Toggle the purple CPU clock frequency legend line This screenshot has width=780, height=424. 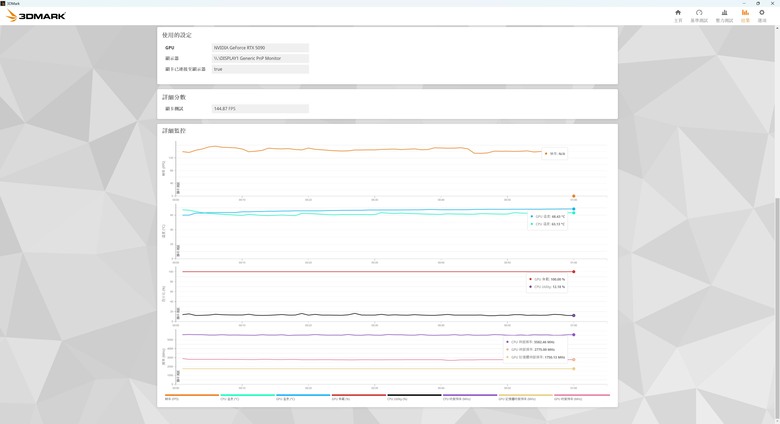(x=470, y=397)
